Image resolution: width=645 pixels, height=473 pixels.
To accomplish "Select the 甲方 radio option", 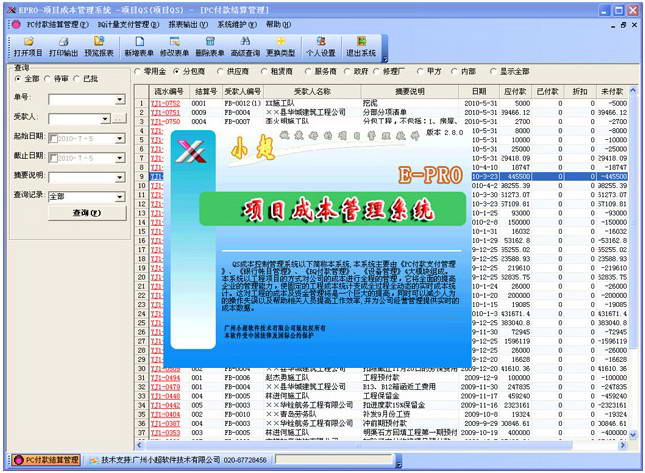I will coord(420,71).
